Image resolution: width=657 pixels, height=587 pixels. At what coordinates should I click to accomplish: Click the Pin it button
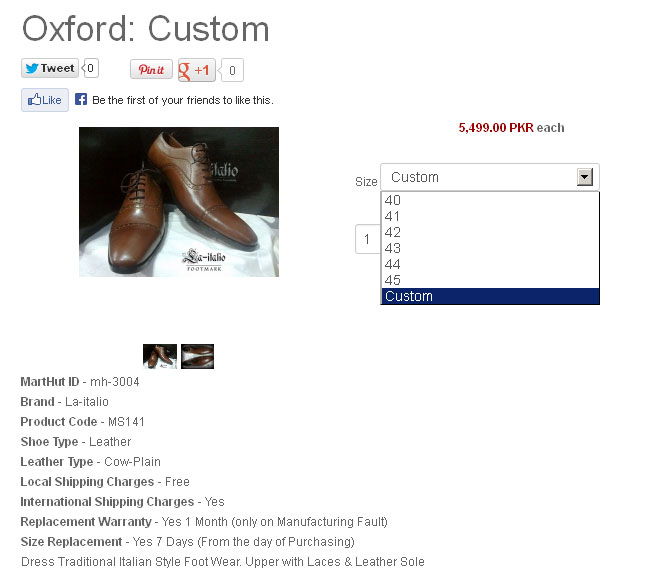(x=151, y=70)
